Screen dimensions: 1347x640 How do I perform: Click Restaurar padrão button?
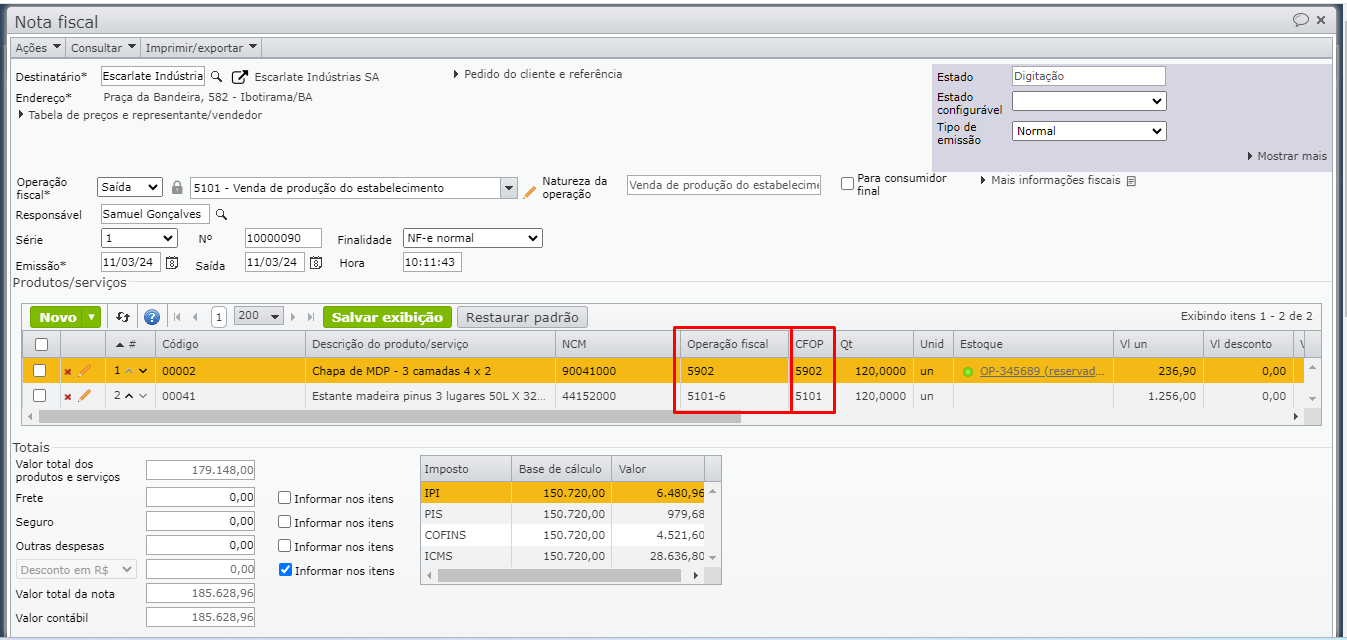[522, 317]
